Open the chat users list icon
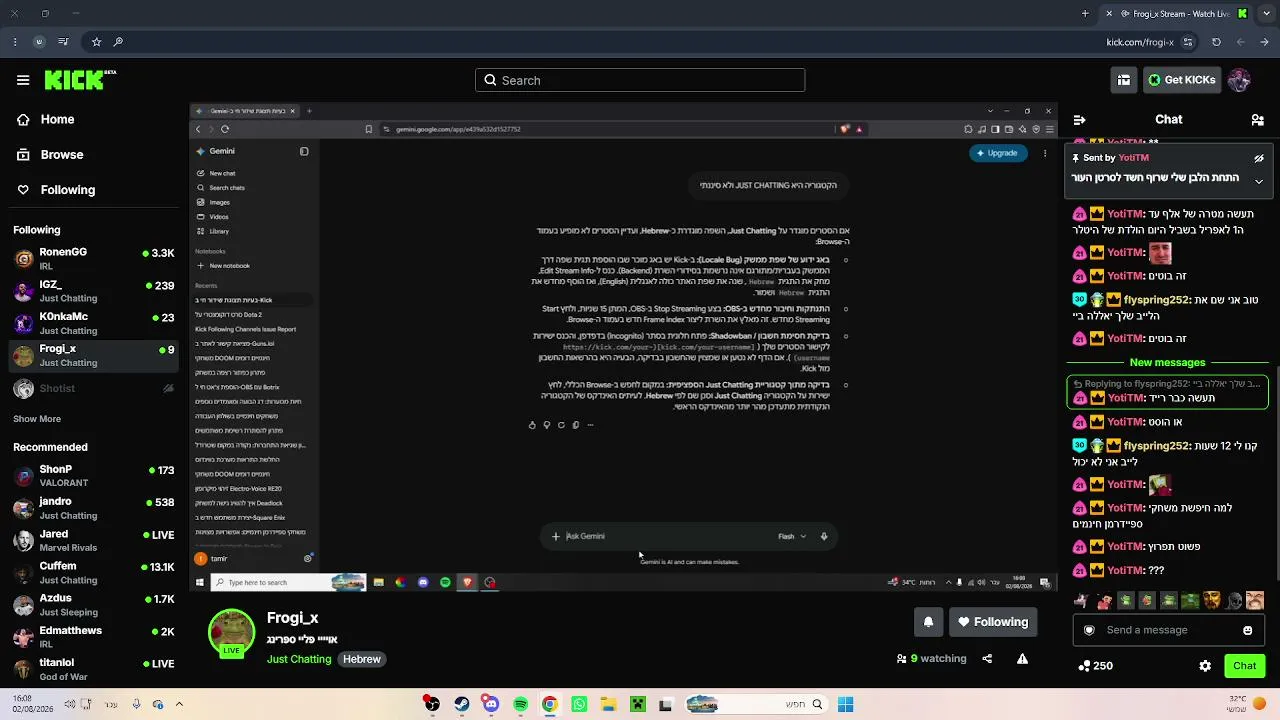 coord(1257,119)
